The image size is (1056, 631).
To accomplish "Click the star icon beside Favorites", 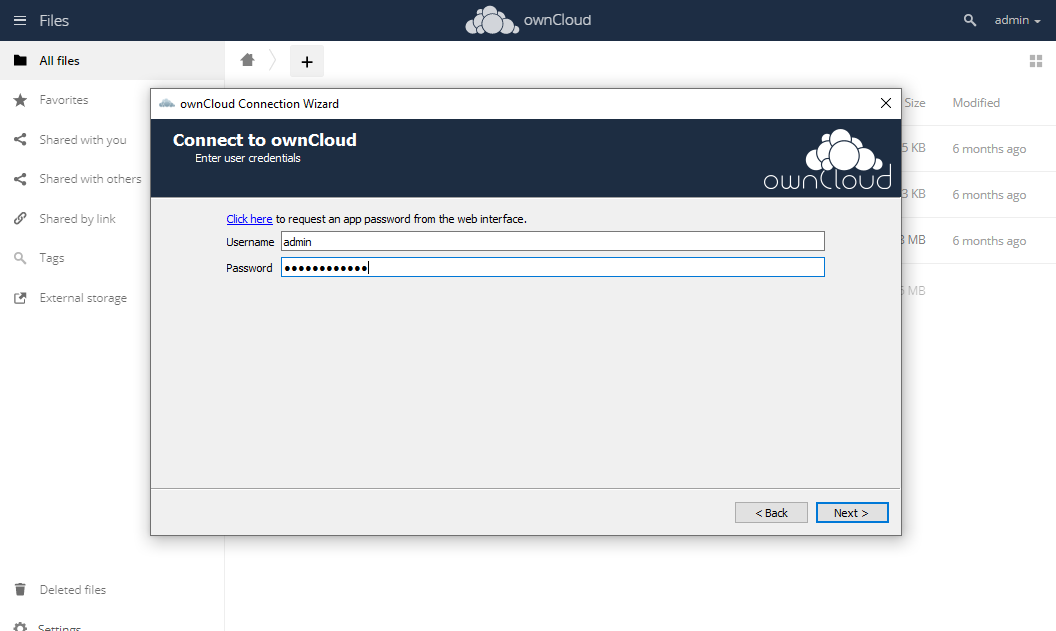I will 20,100.
